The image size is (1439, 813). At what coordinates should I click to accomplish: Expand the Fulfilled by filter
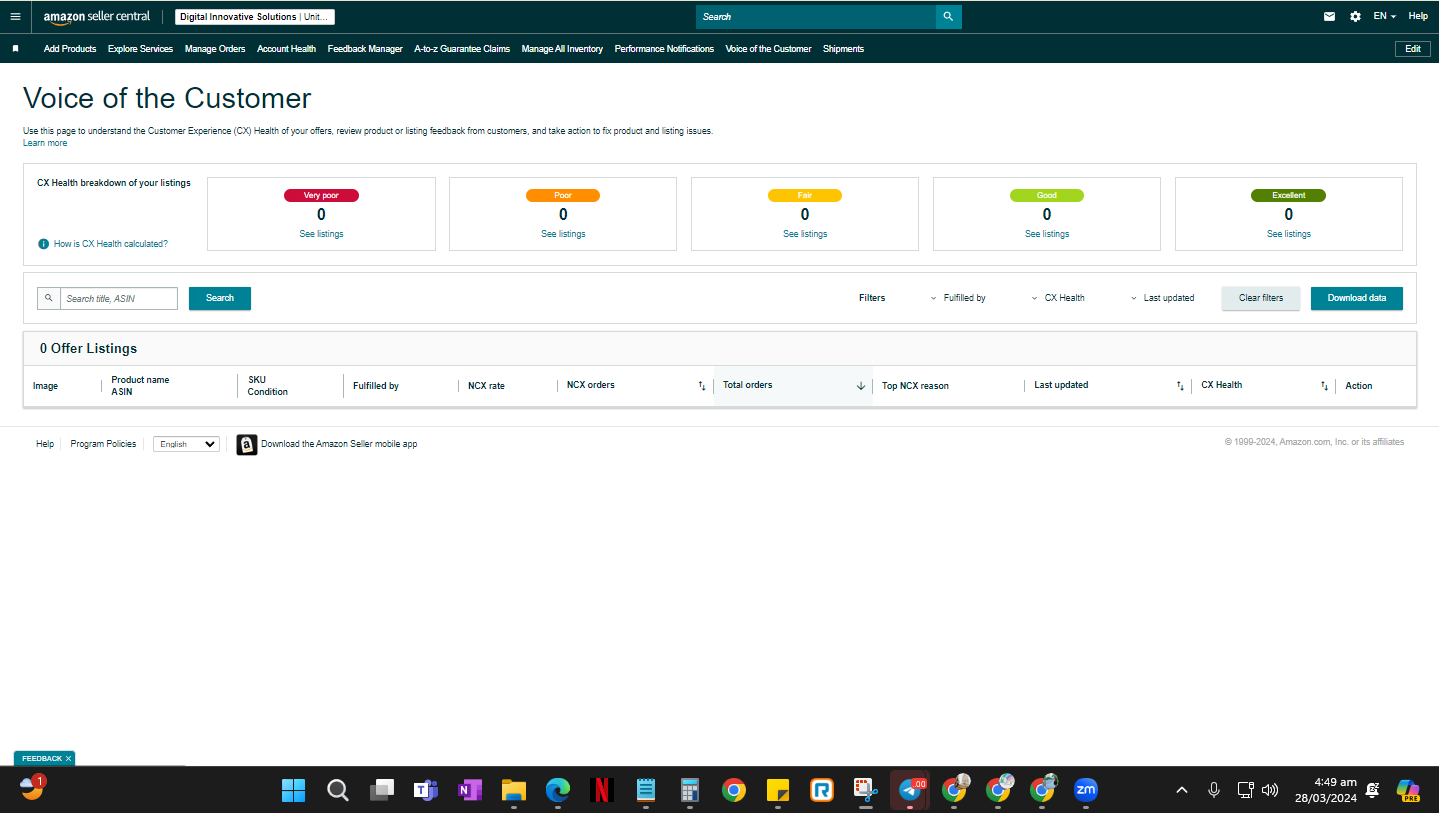(958, 298)
